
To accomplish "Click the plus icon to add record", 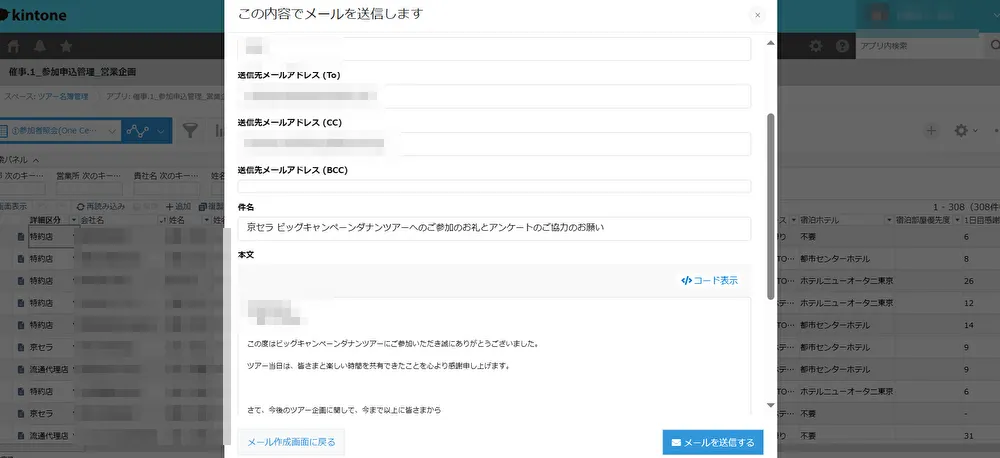I will point(931,131).
